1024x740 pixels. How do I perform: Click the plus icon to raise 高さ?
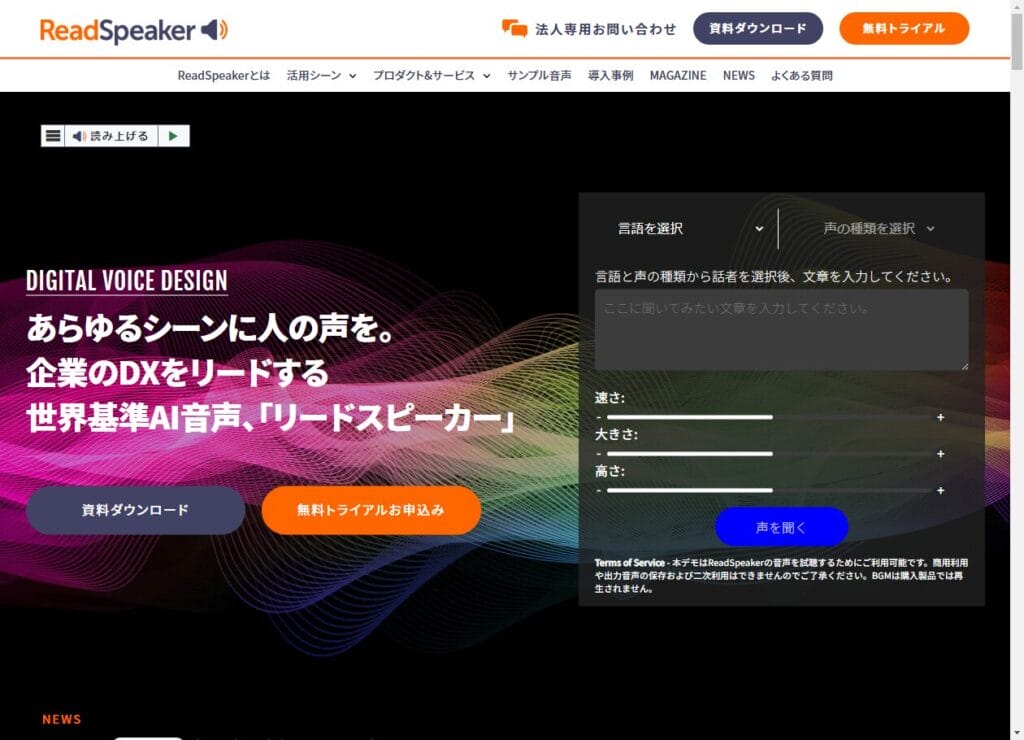point(940,491)
